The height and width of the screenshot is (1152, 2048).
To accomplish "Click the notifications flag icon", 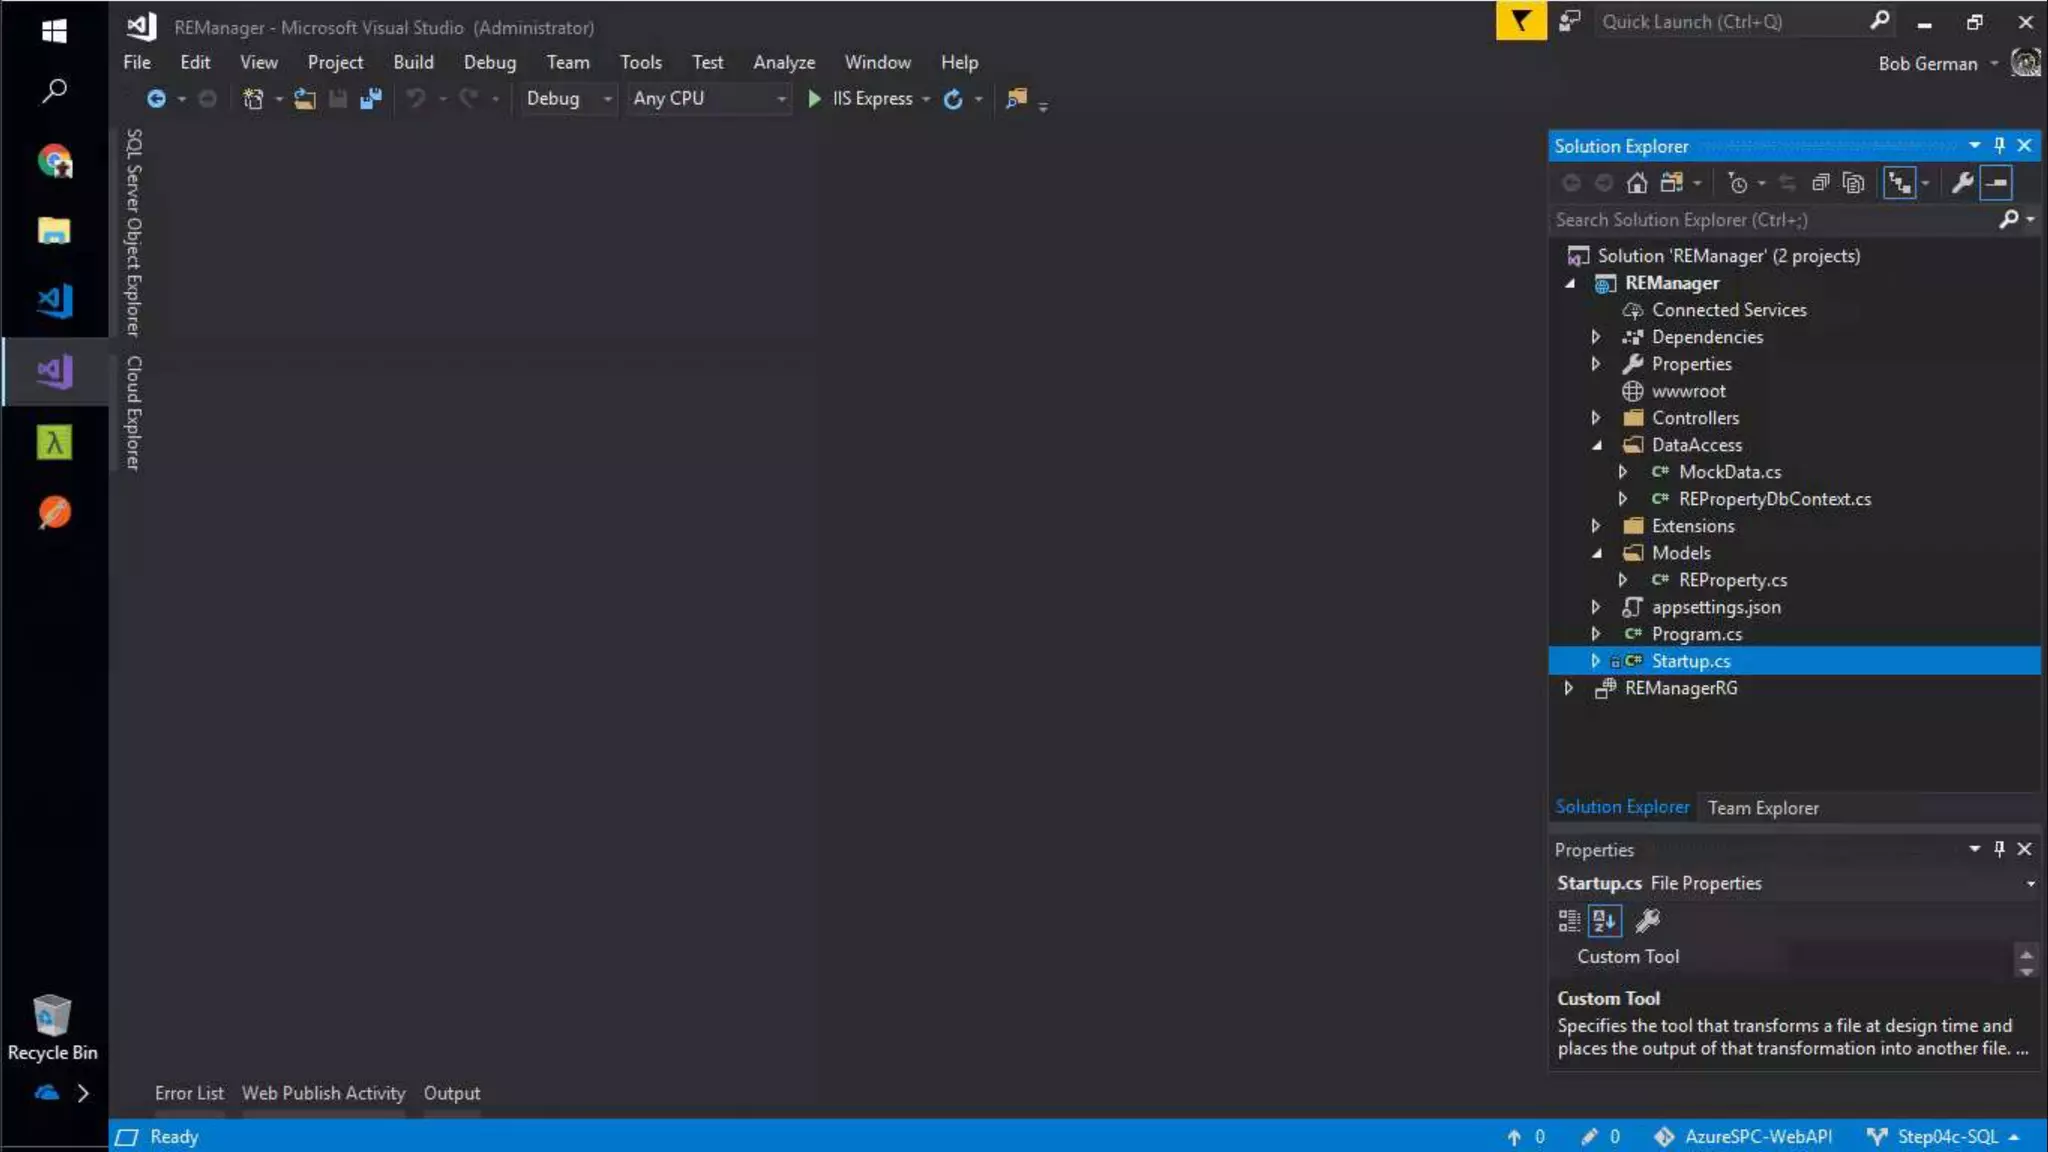I will coord(1520,21).
